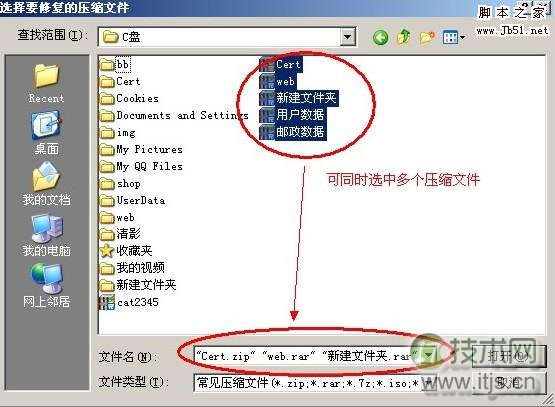Open Recent in the places sidebar

46,84
